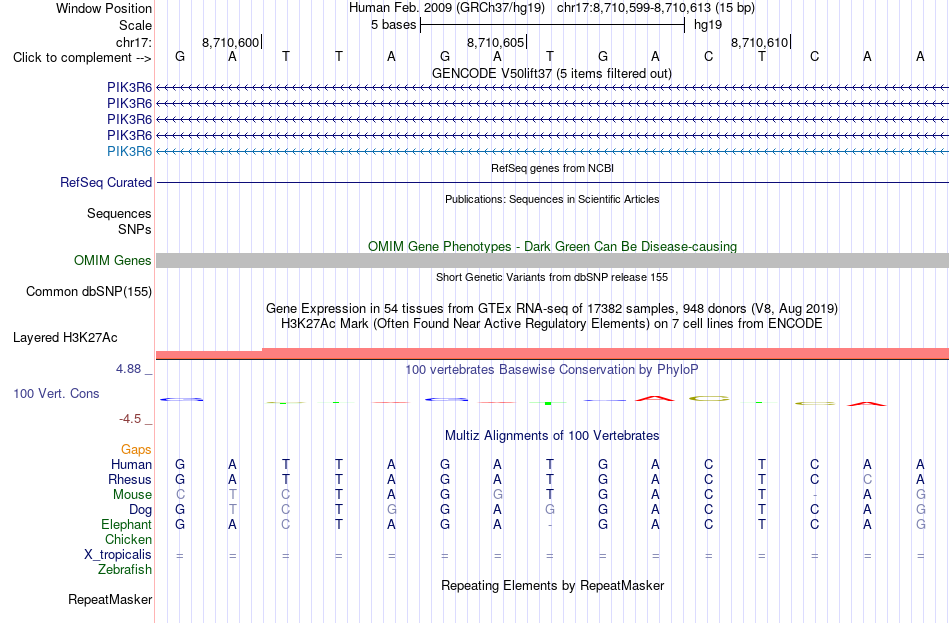Select the light-blue PIK3R6 transcript label

[x=129, y=152]
